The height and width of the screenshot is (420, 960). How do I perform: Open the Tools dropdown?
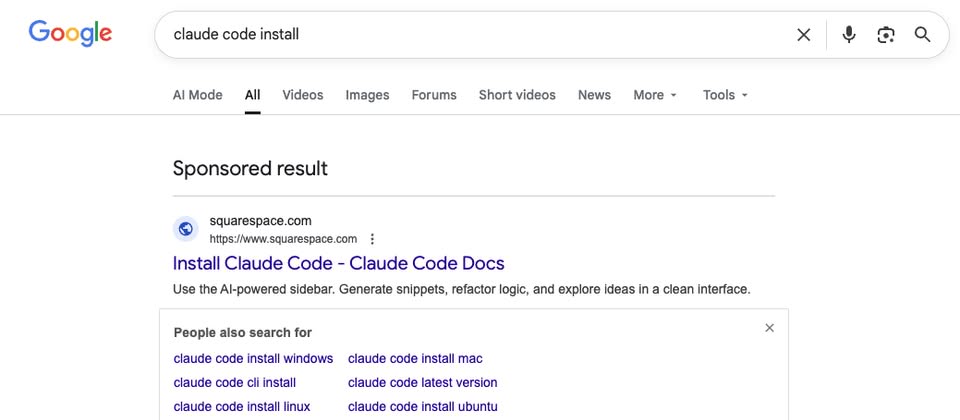[725, 95]
